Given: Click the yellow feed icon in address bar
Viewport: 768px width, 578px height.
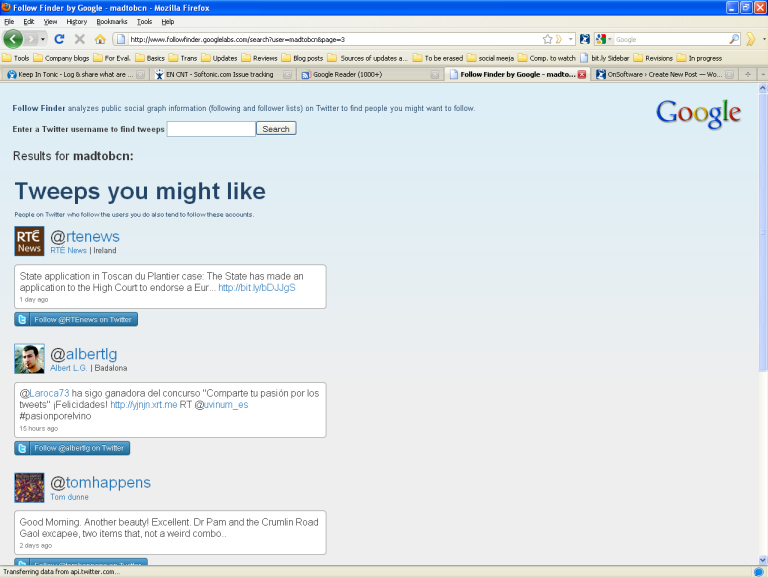Looking at the screenshot, I should click(x=558, y=39).
